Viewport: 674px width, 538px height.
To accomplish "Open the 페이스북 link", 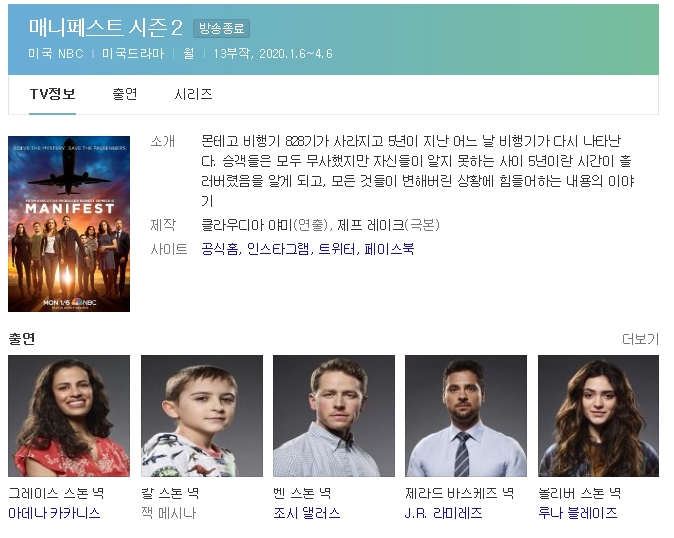I will coord(389,249).
